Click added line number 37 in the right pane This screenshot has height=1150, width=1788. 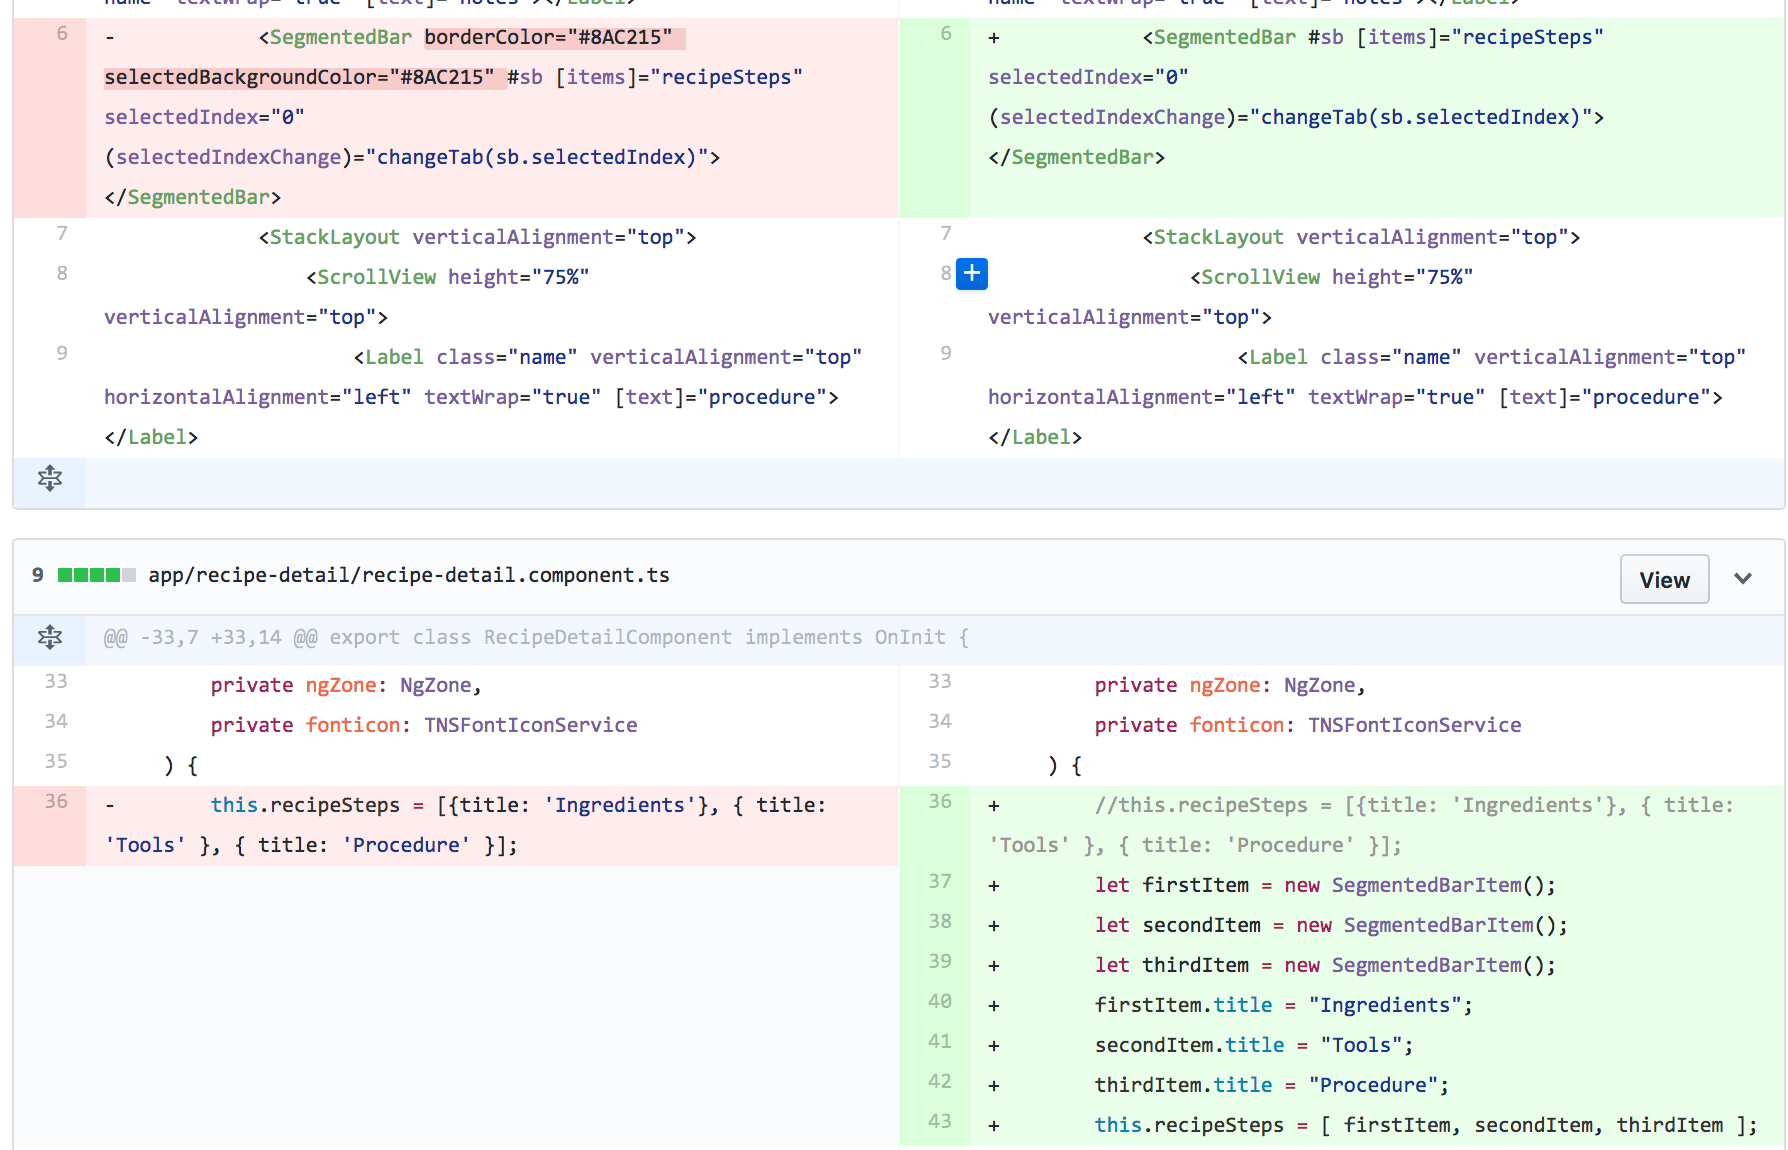[x=939, y=881]
